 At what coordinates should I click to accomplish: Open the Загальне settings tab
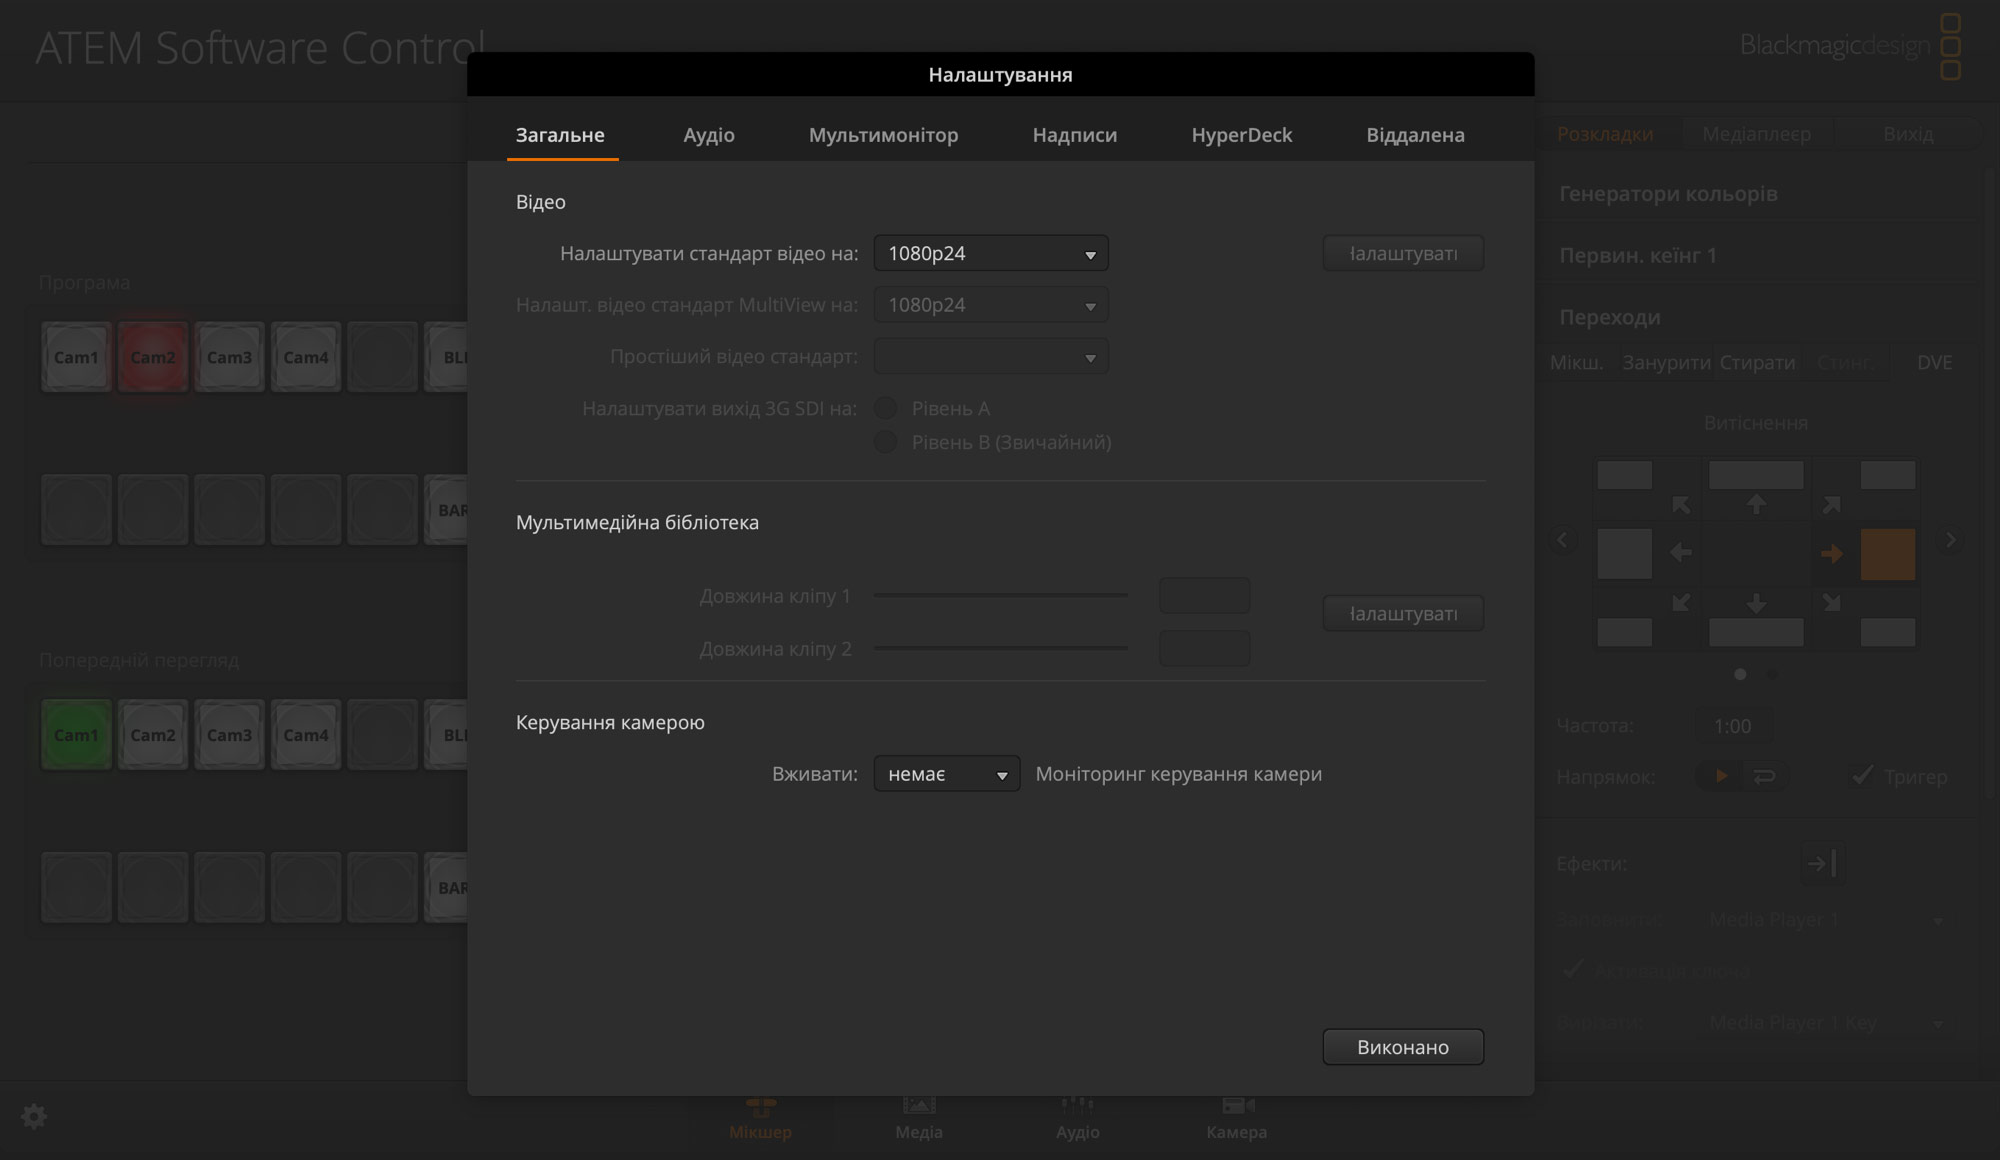click(560, 135)
